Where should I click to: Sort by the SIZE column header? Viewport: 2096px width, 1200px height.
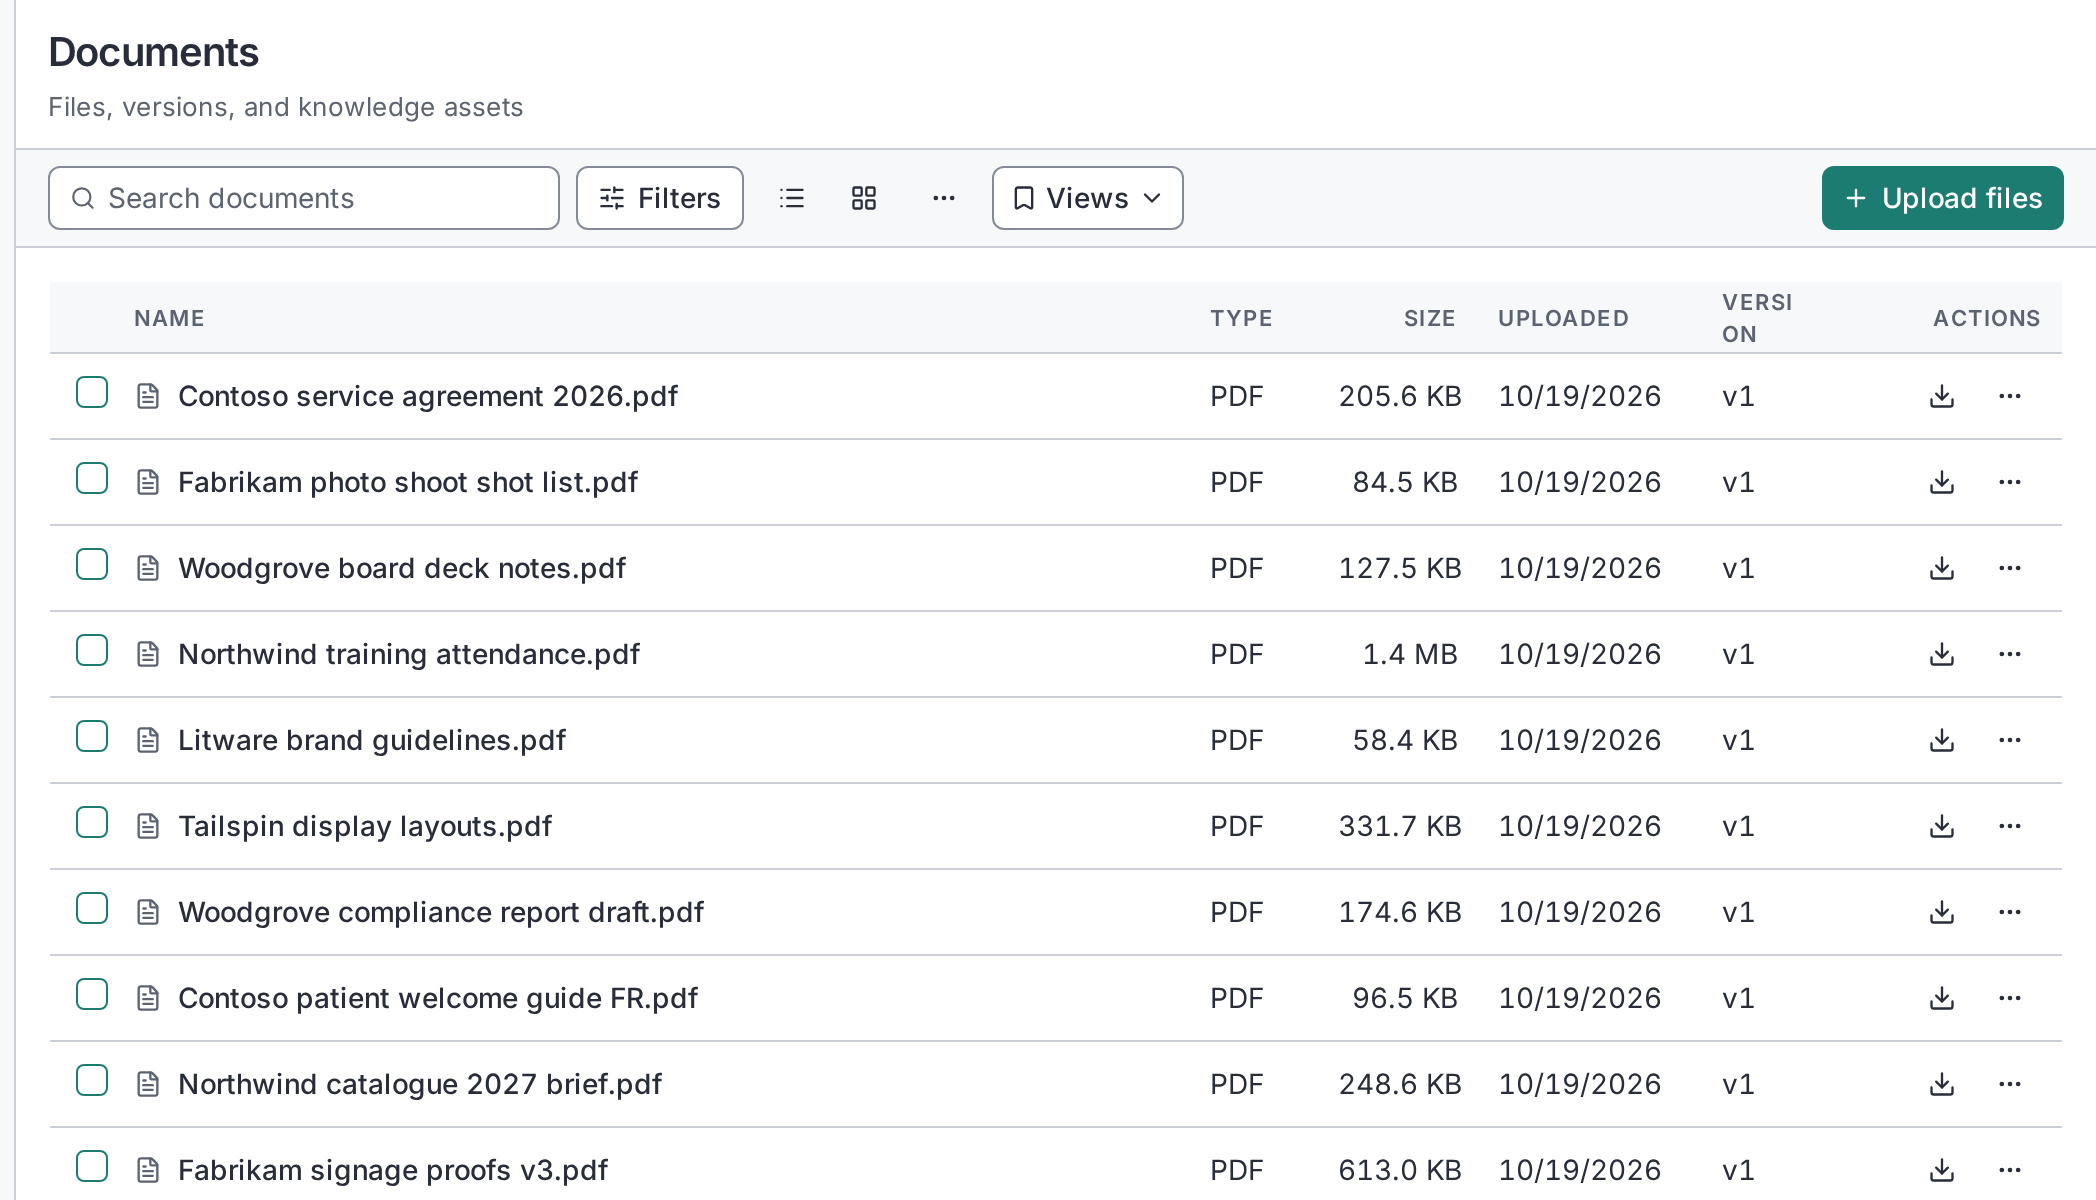click(x=1429, y=318)
